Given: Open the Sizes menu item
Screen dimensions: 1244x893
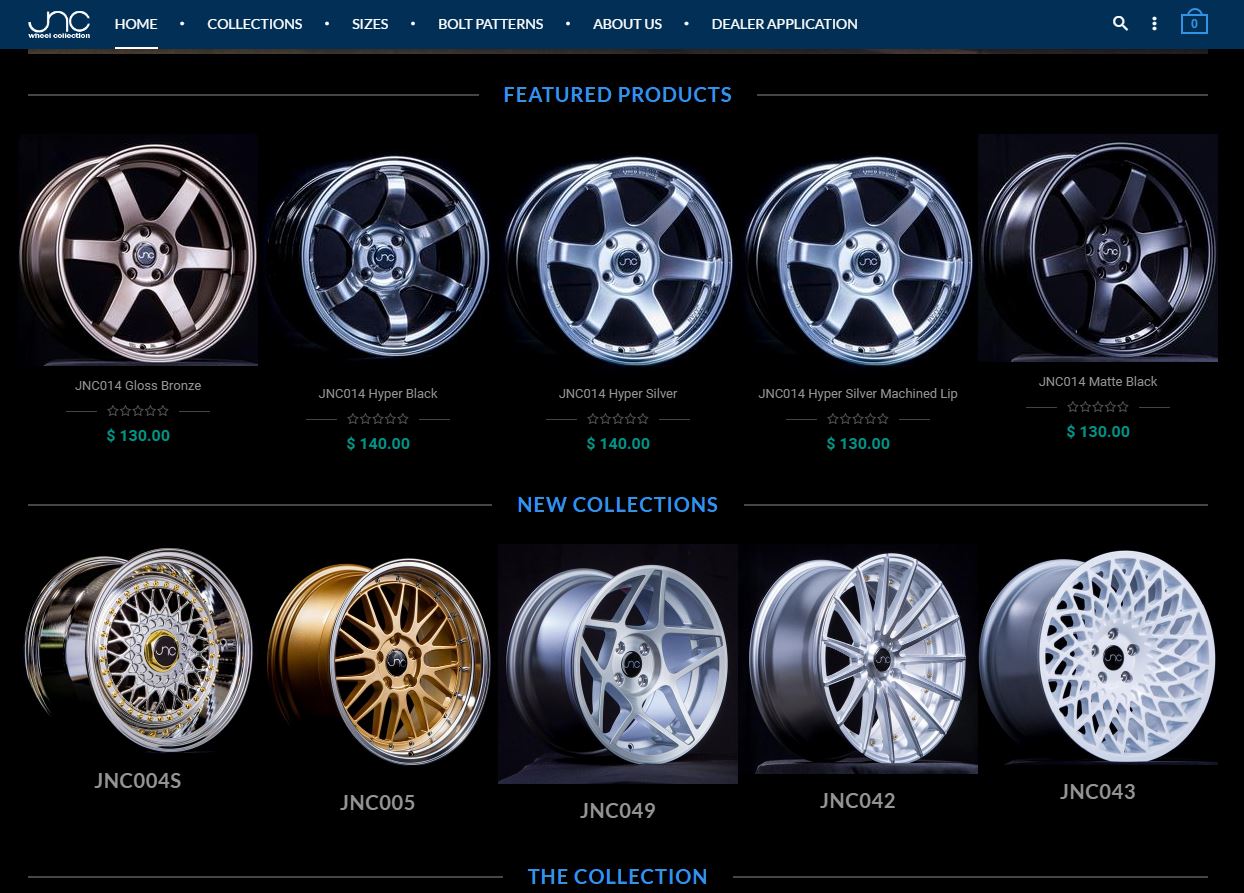Looking at the screenshot, I should [370, 23].
